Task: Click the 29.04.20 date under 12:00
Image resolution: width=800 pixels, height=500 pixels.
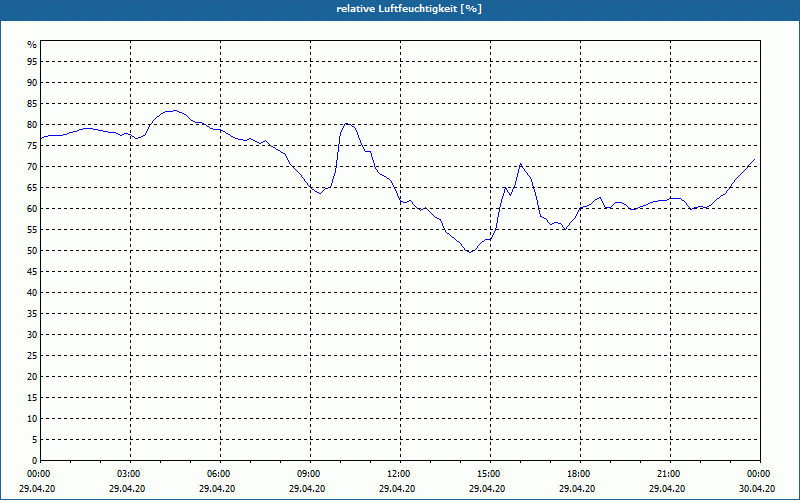Action: (397, 489)
